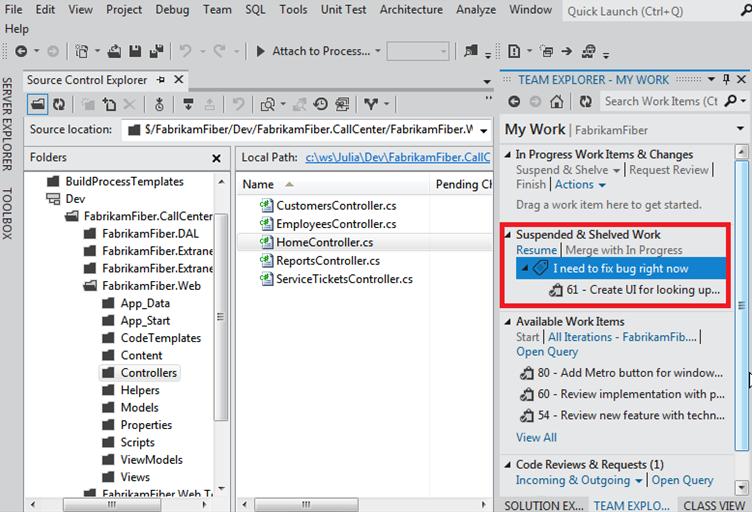The width and height of the screenshot is (752, 512).
Task: Expand the Suspend & Shelve dropdown
Action: pyautogui.click(x=616, y=170)
